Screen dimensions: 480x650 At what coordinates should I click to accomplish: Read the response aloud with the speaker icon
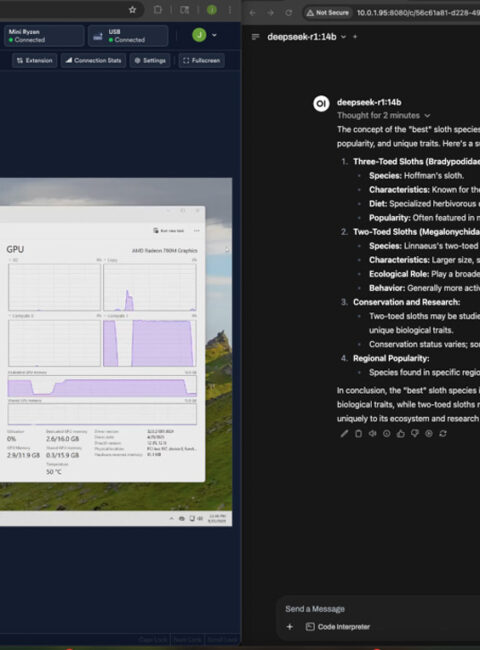pyautogui.click(x=373, y=434)
